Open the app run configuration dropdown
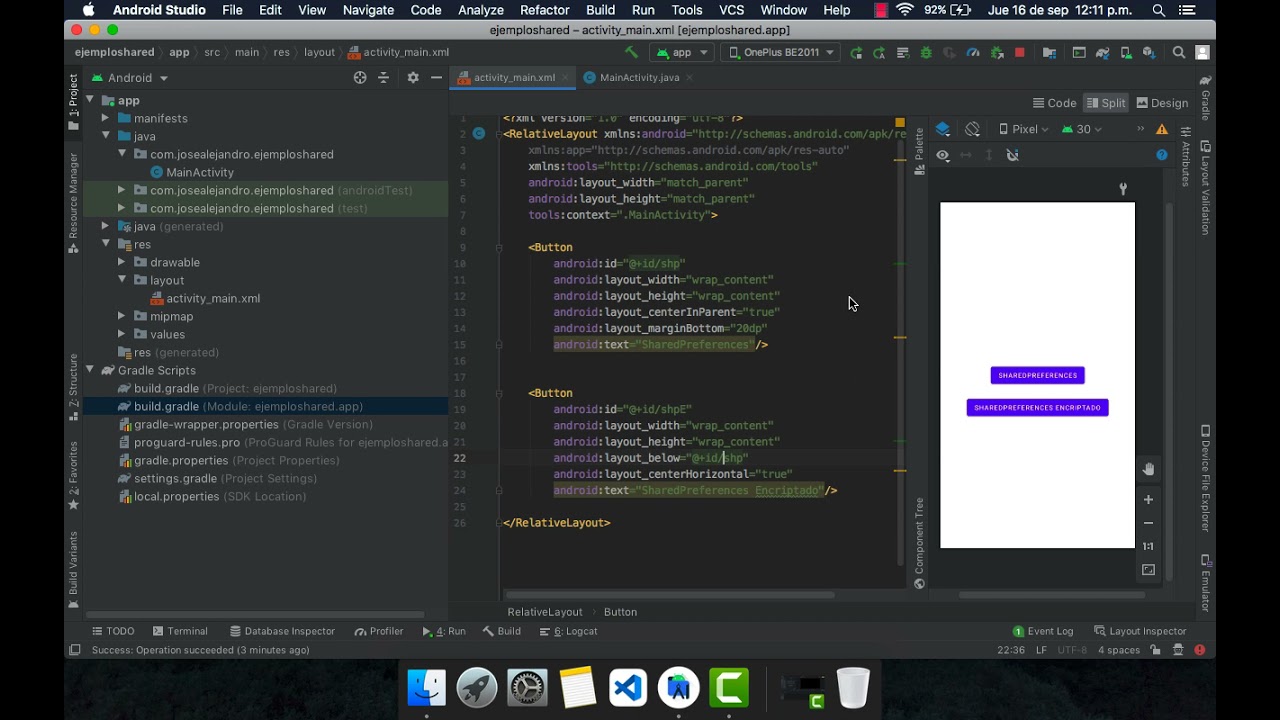 (x=682, y=53)
